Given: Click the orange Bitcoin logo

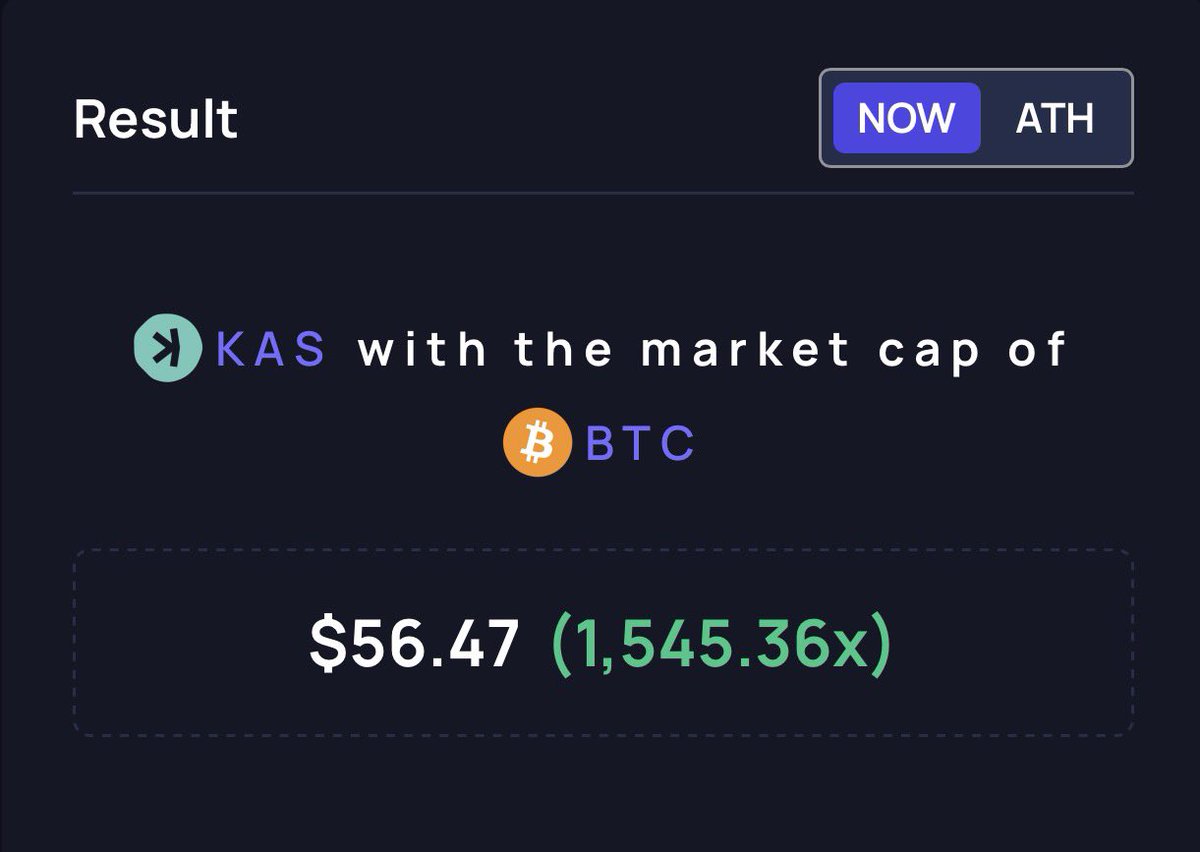Looking at the screenshot, I should point(537,442).
